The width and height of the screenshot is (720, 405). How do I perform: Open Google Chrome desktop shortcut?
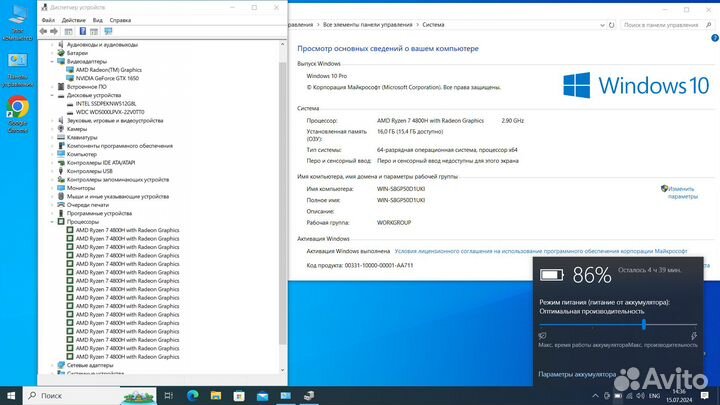pyautogui.click(x=17, y=115)
